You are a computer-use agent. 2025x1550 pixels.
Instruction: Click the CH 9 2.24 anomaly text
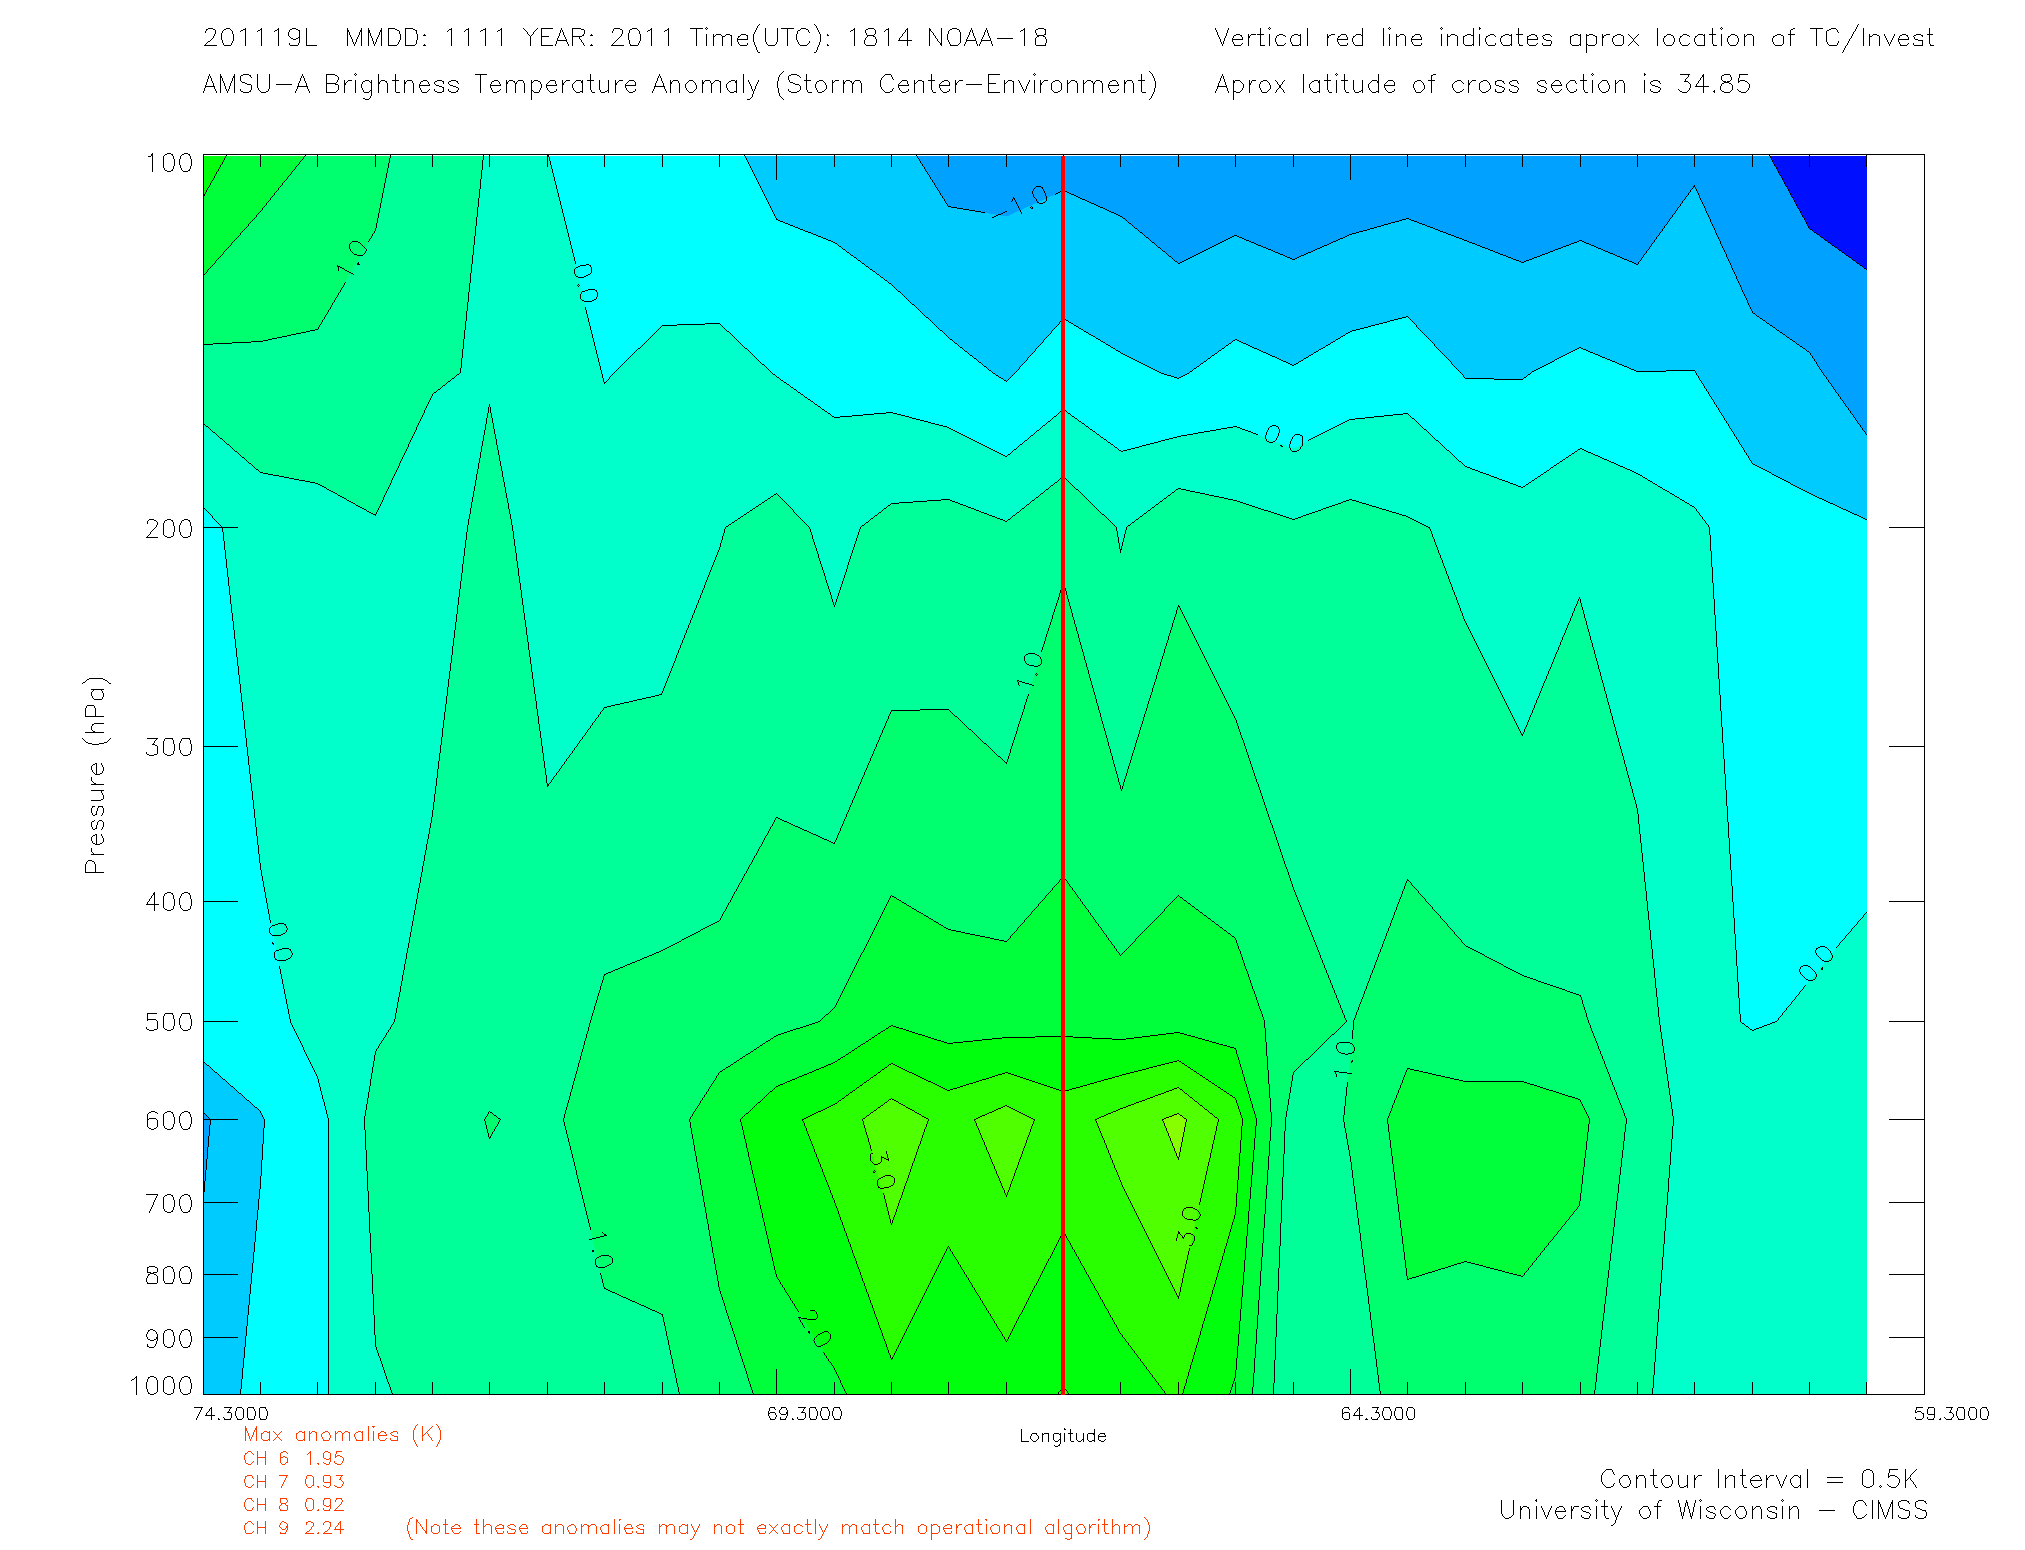point(293,1527)
